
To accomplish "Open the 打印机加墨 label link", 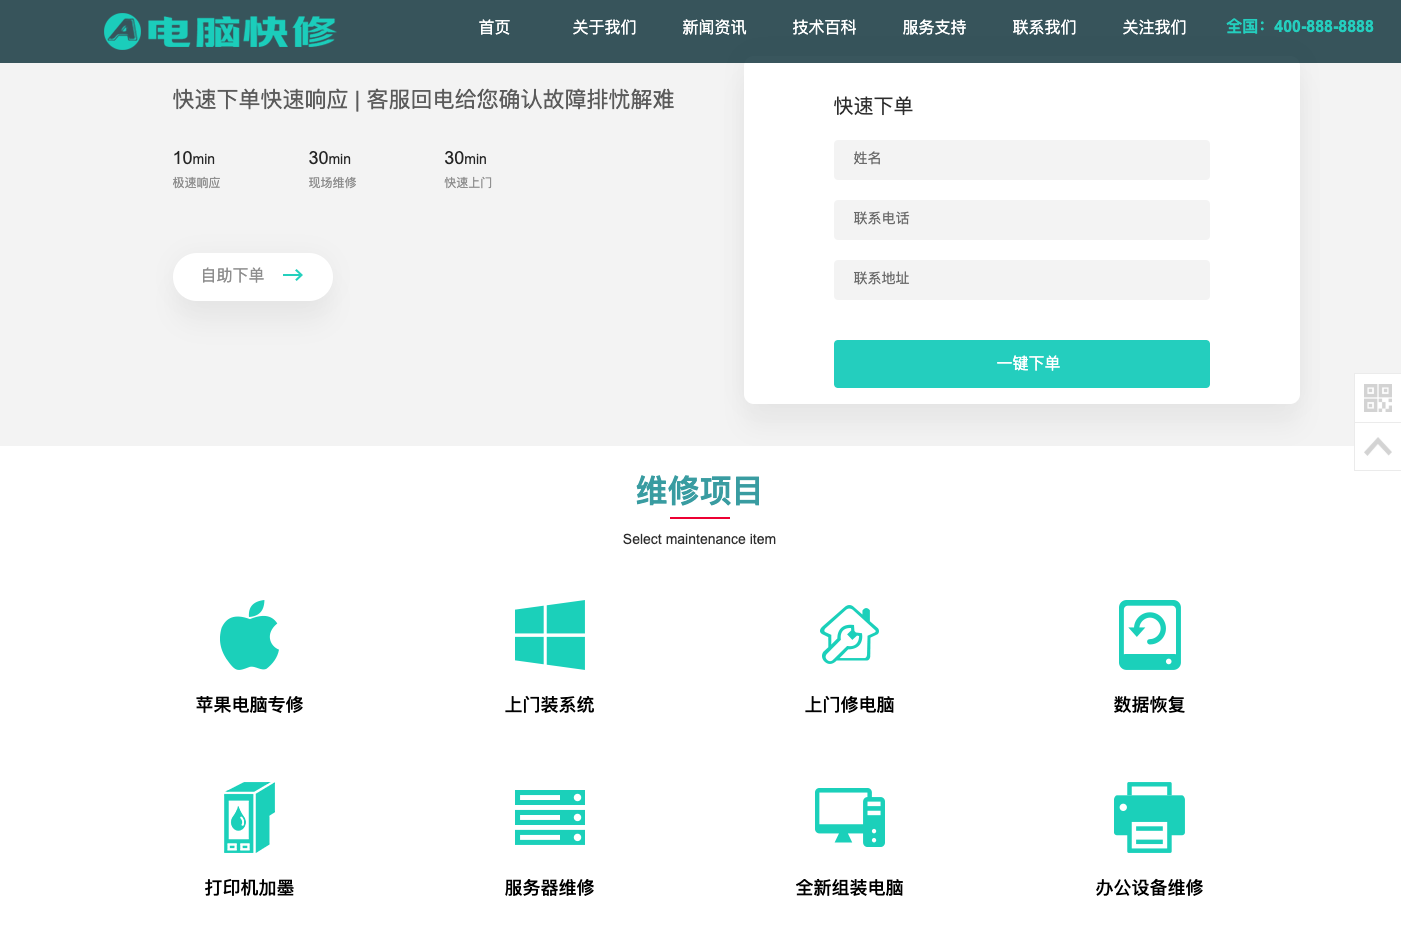I will 250,888.
